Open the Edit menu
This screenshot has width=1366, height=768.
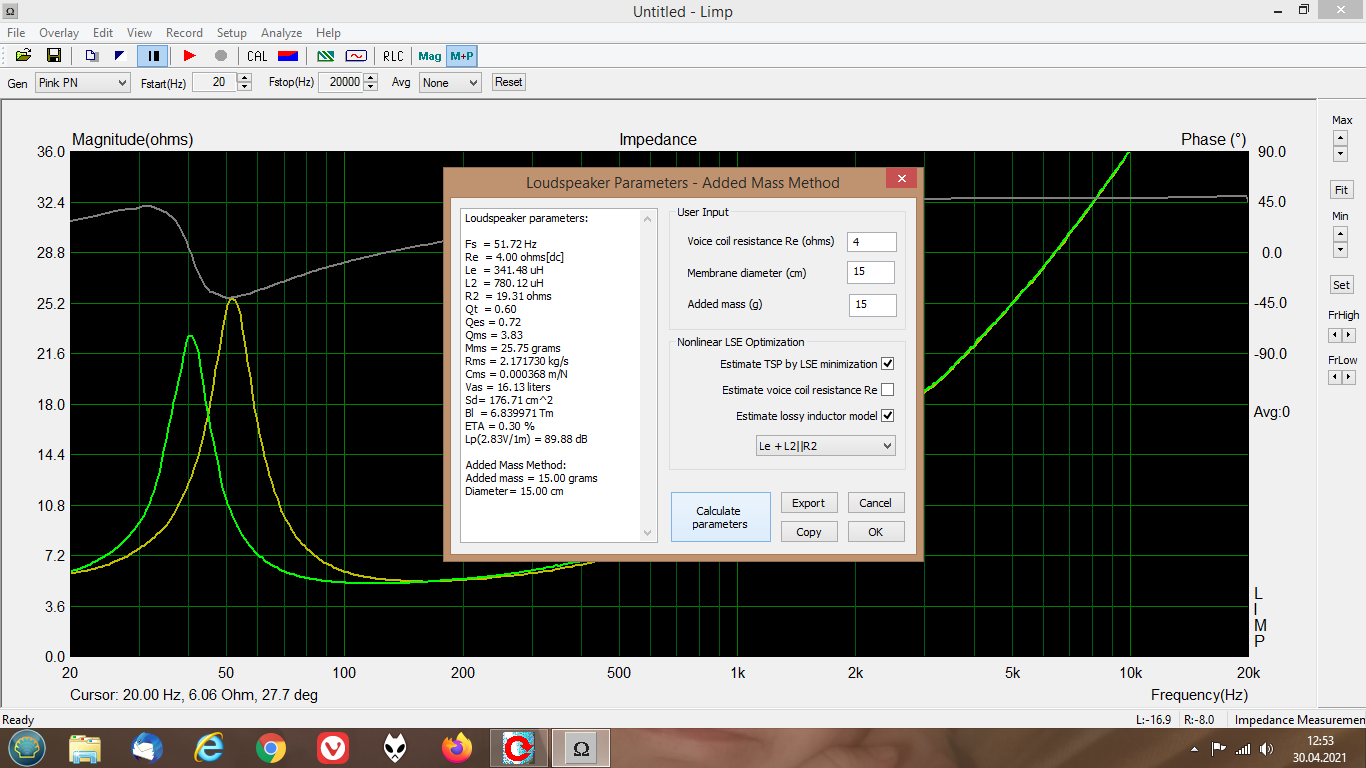tap(103, 33)
